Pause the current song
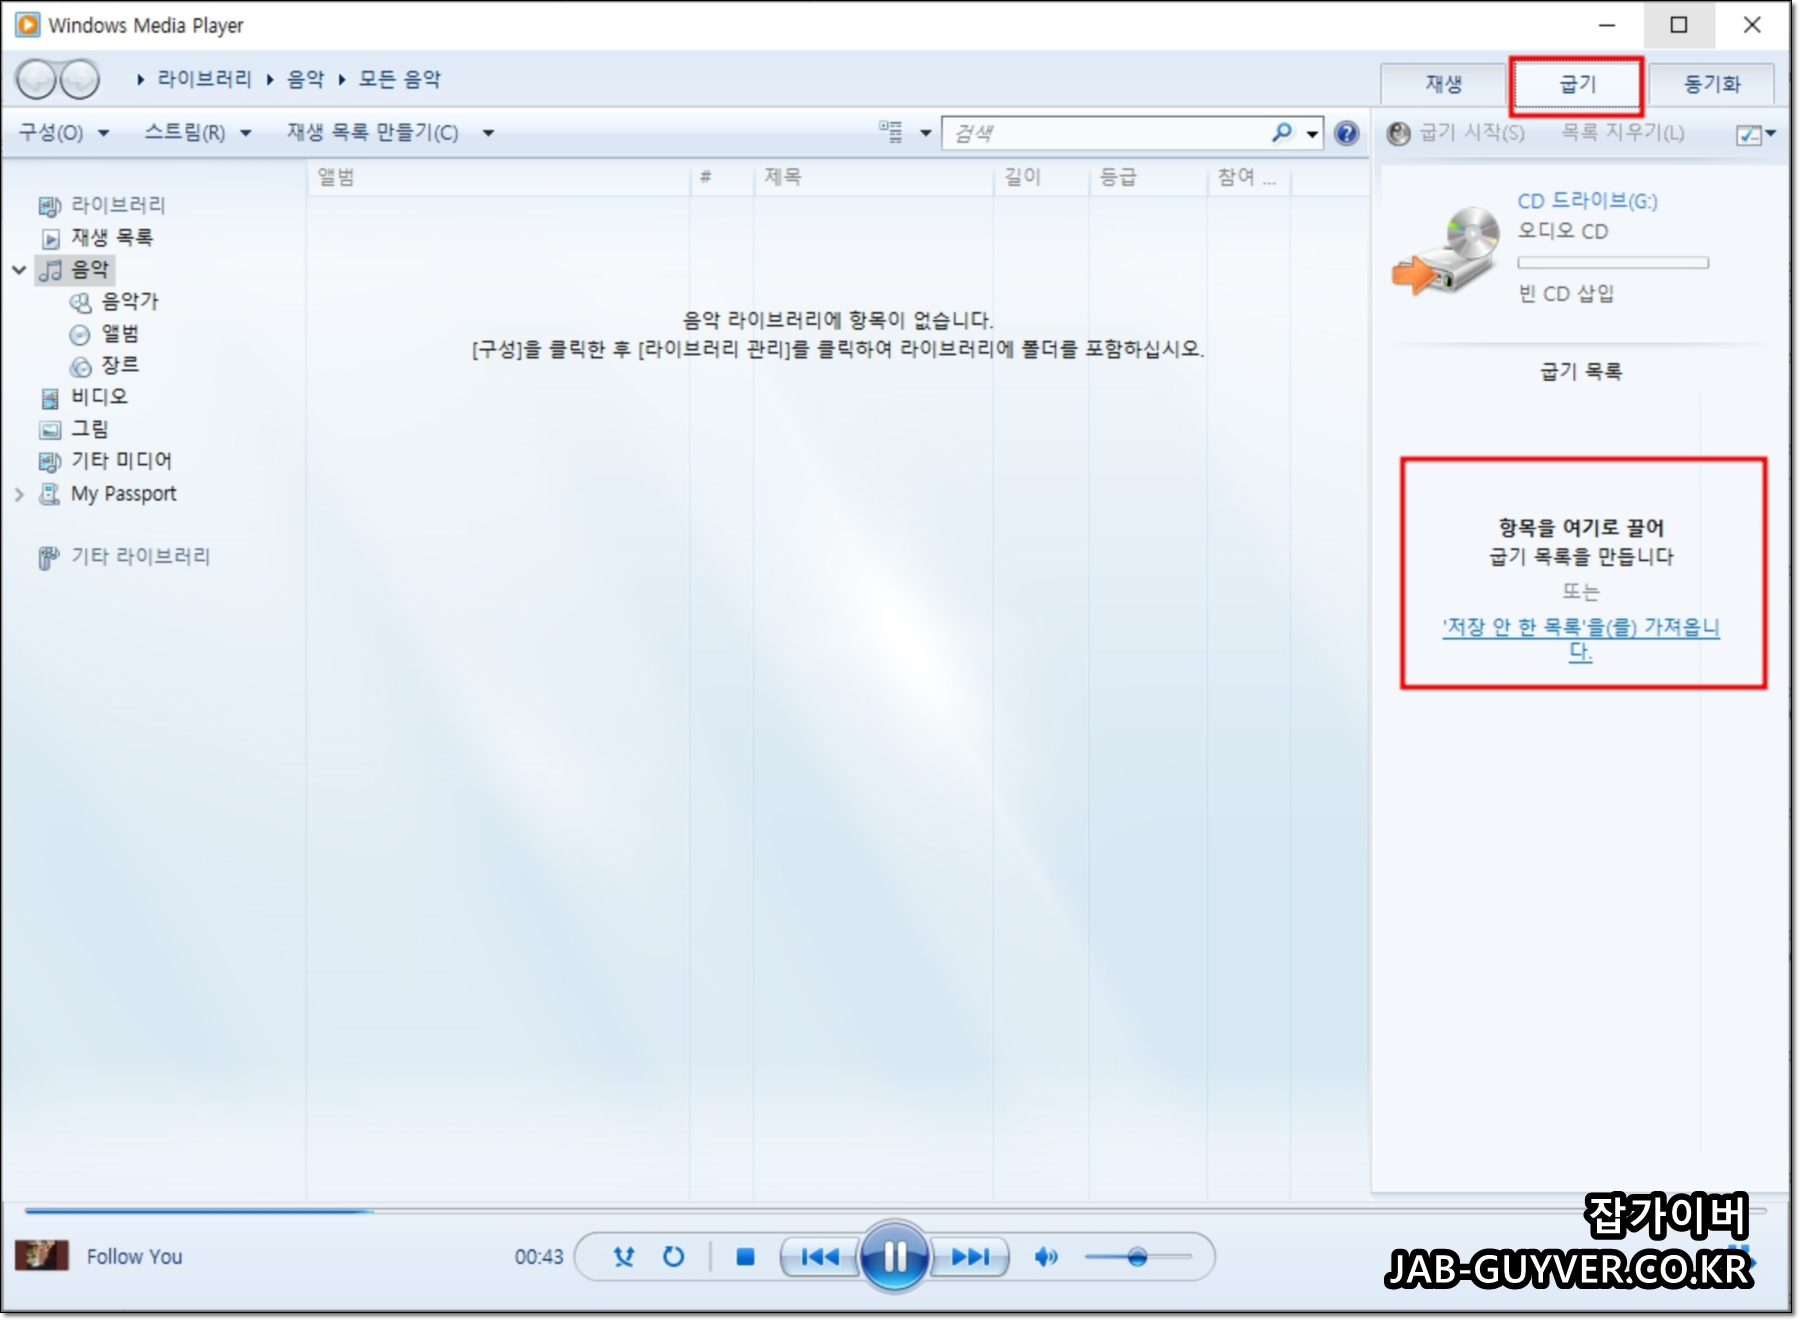This screenshot has height=1321, width=1800. coord(894,1256)
